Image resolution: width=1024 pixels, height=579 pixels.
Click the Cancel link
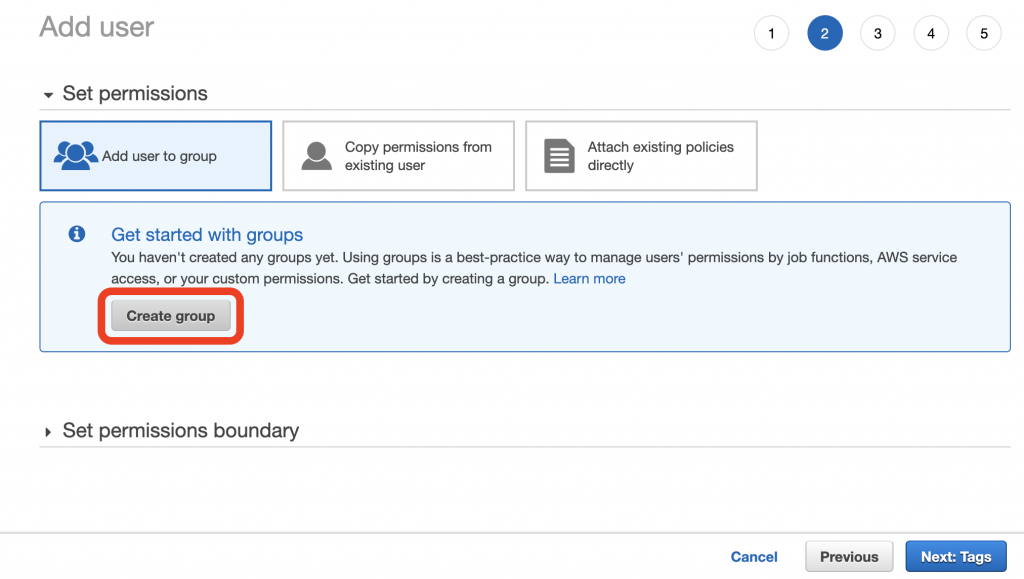point(754,557)
